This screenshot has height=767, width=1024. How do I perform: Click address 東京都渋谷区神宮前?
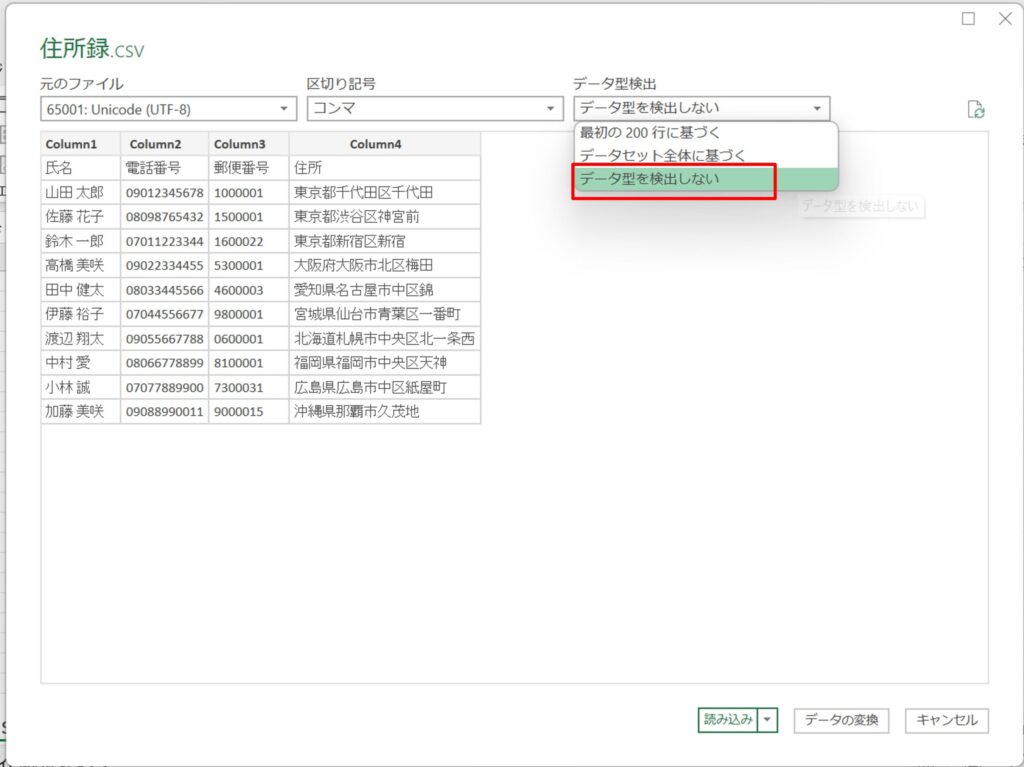tap(385, 217)
